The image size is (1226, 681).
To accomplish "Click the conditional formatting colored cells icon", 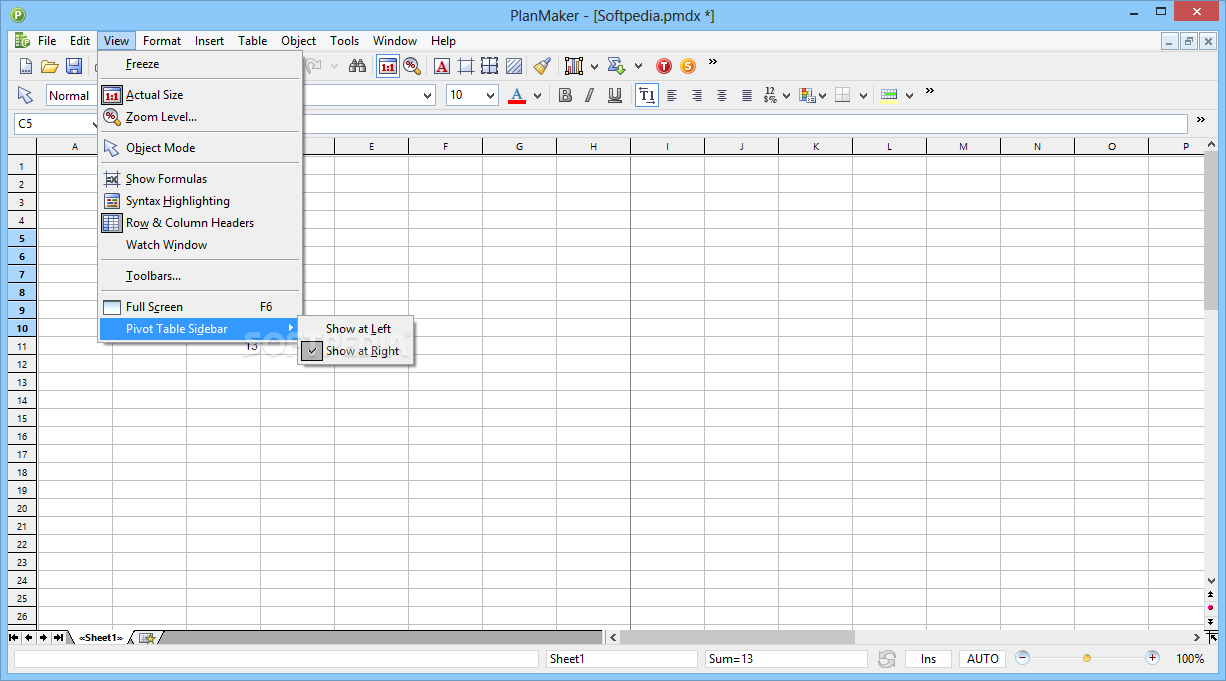I will pos(808,95).
